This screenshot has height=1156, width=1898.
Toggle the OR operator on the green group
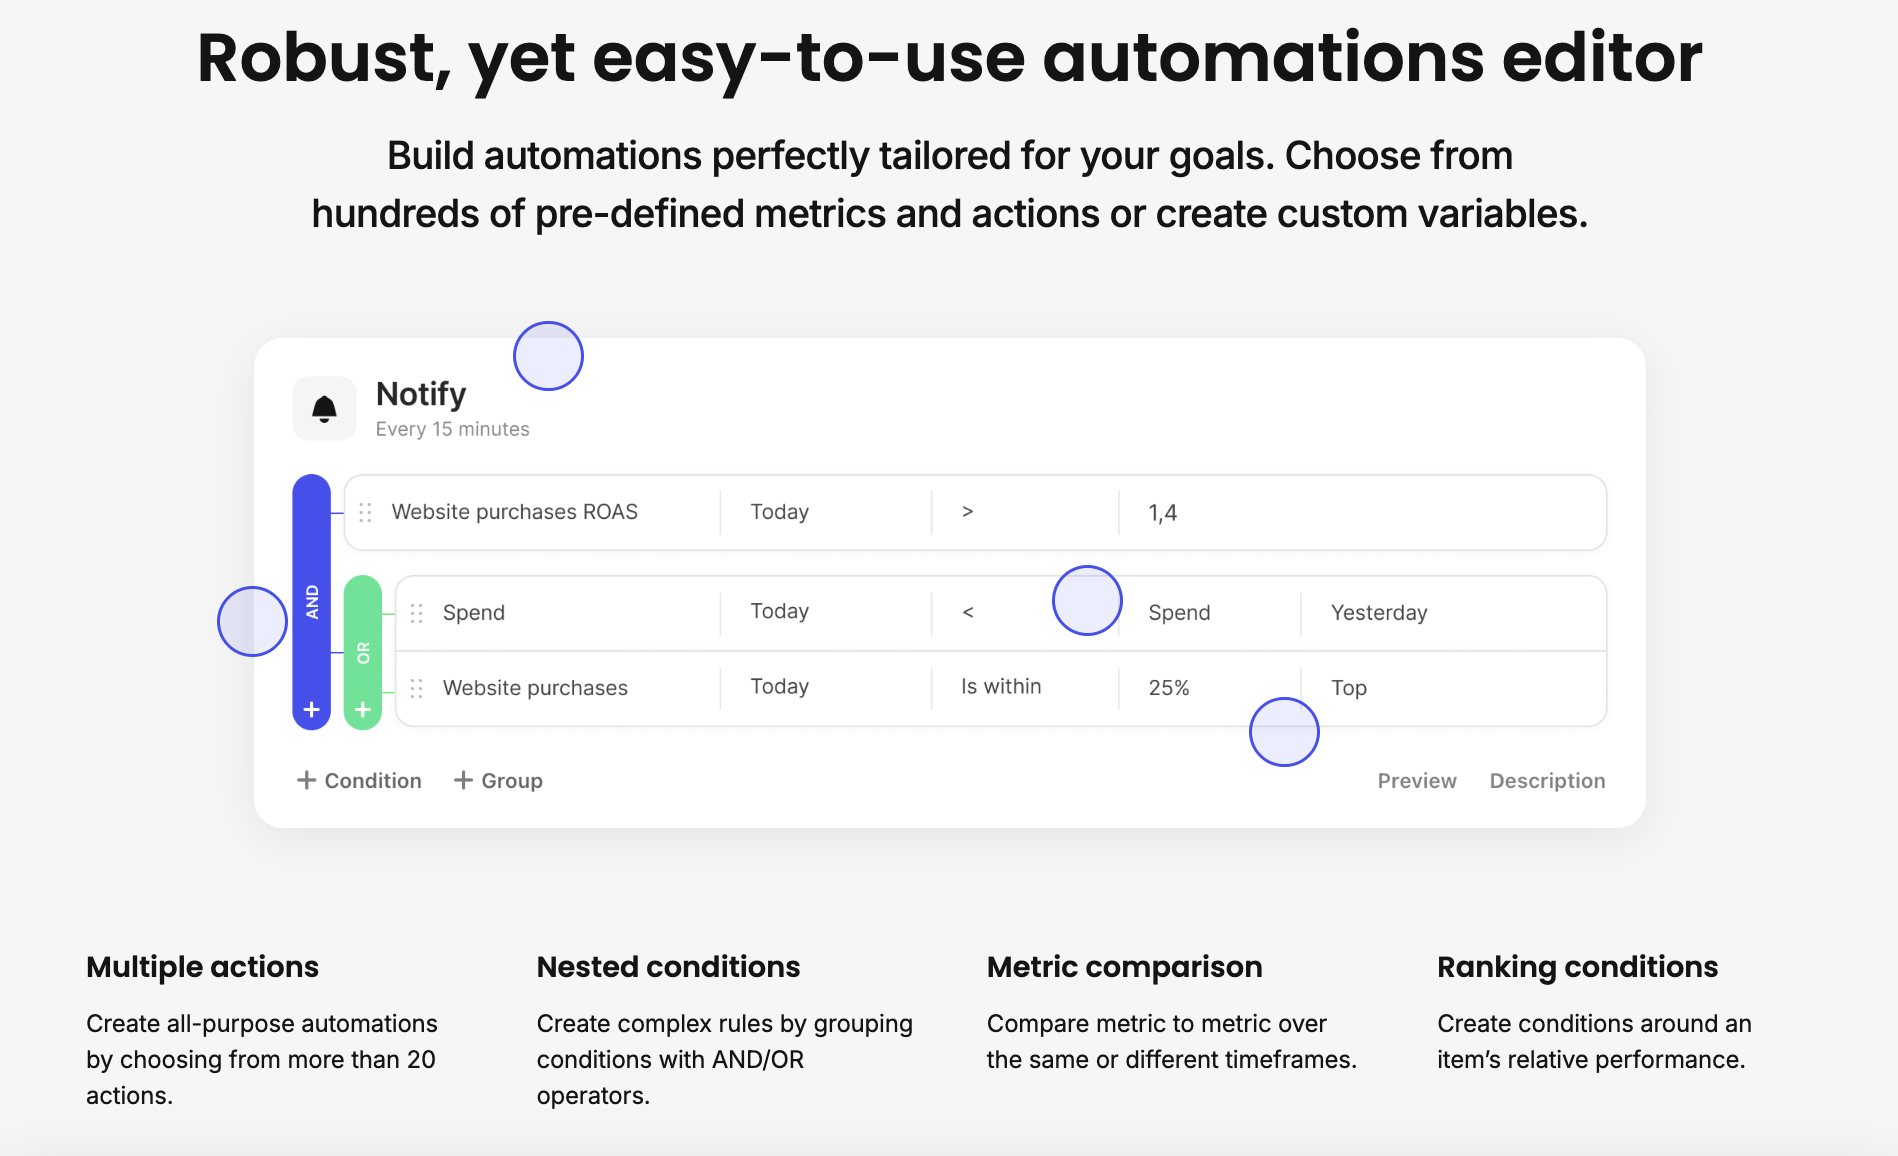pos(363,650)
